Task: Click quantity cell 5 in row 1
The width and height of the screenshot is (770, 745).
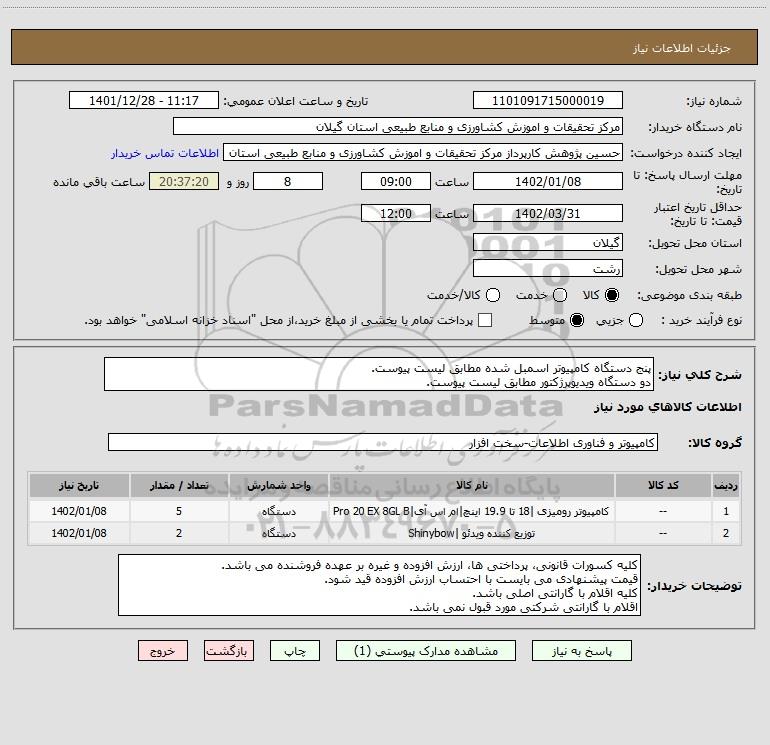Action: point(179,511)
